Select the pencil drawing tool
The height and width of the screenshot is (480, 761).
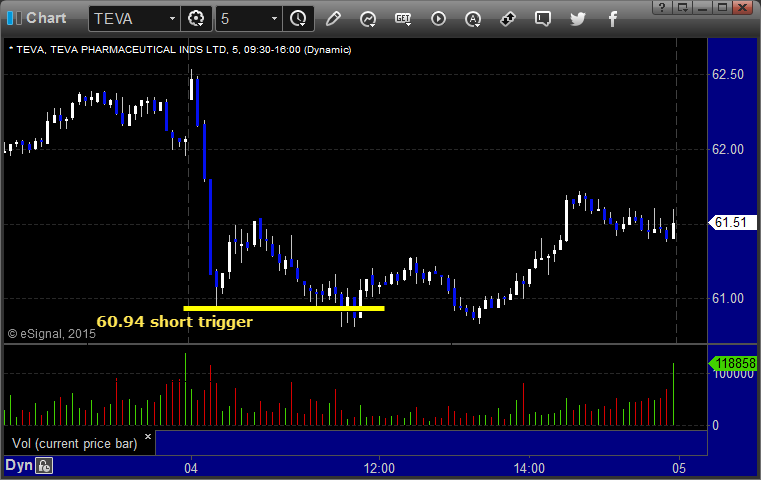pos(333,19)
